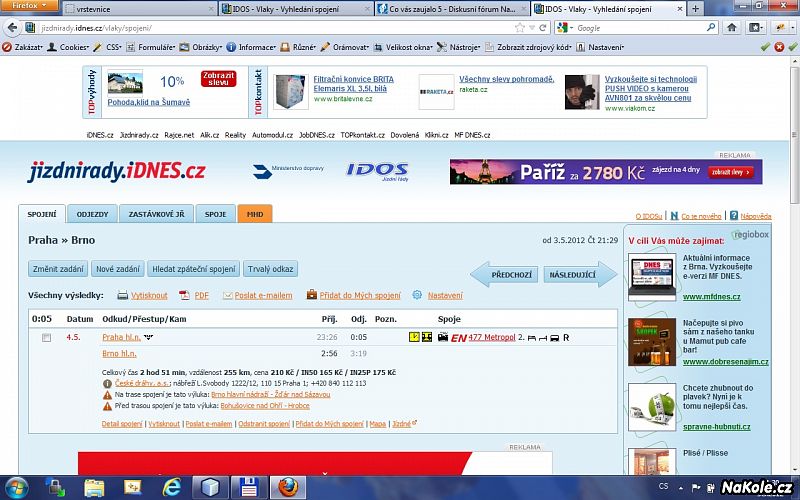Start search with the magnifier icon
This screenshot has height=500, width=800.
711,27
